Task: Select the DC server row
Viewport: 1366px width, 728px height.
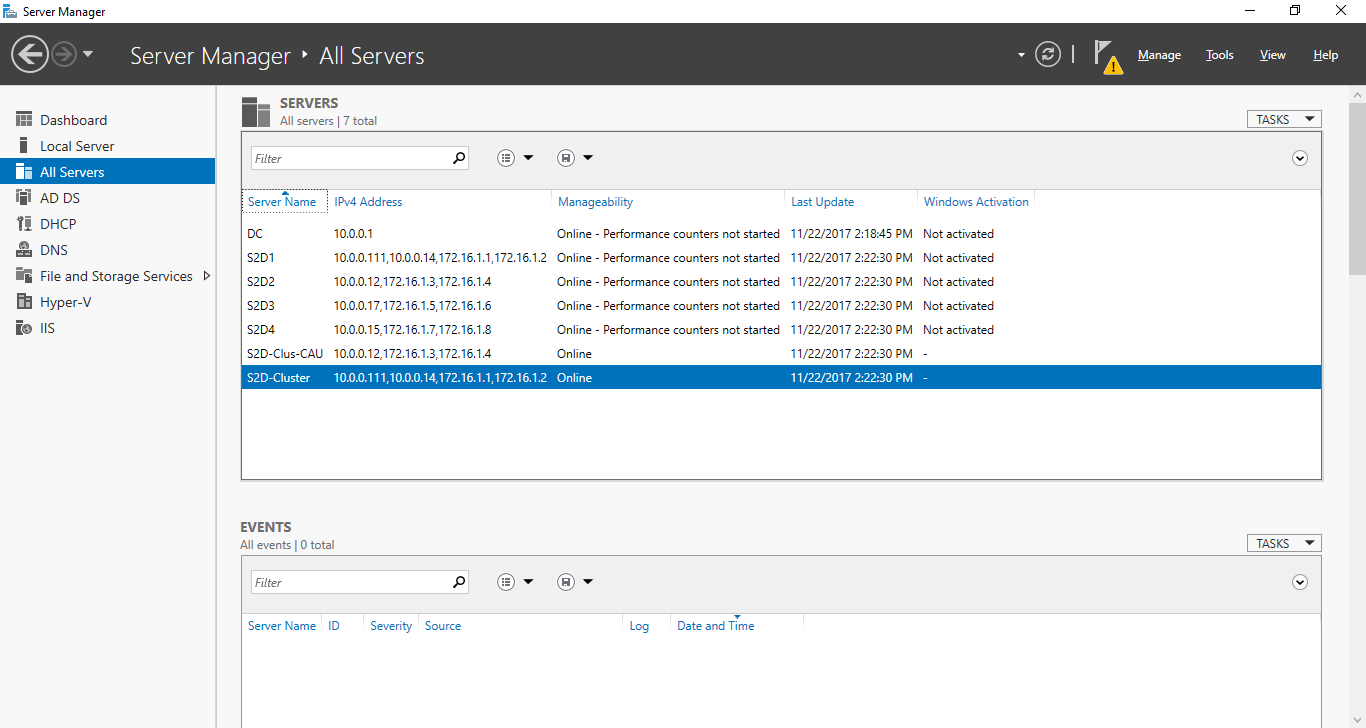Action: click(781, 234)
